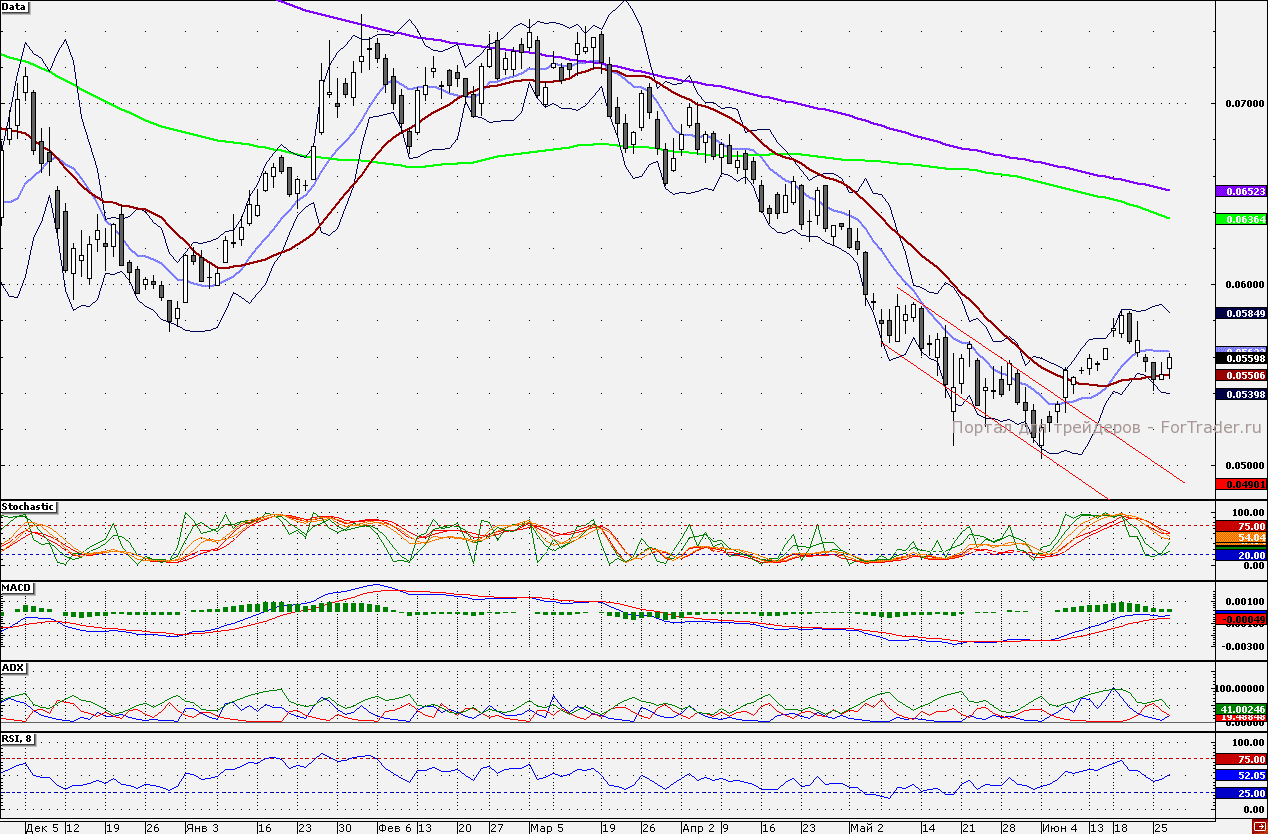1268x834 pixels.
Task: Click the Июн 4 date on time axis
Action: click(1058, 827)
